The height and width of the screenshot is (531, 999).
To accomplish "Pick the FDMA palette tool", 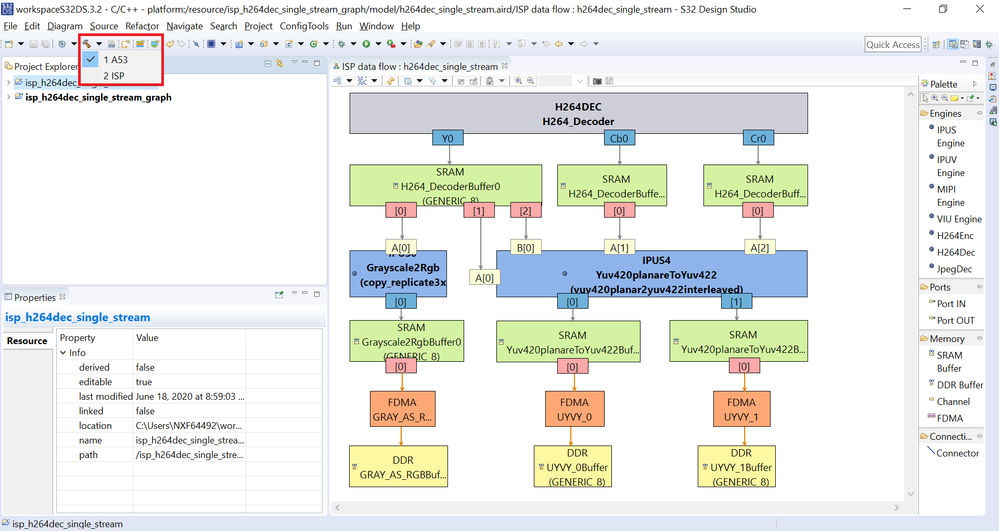I will click(945, 418).
